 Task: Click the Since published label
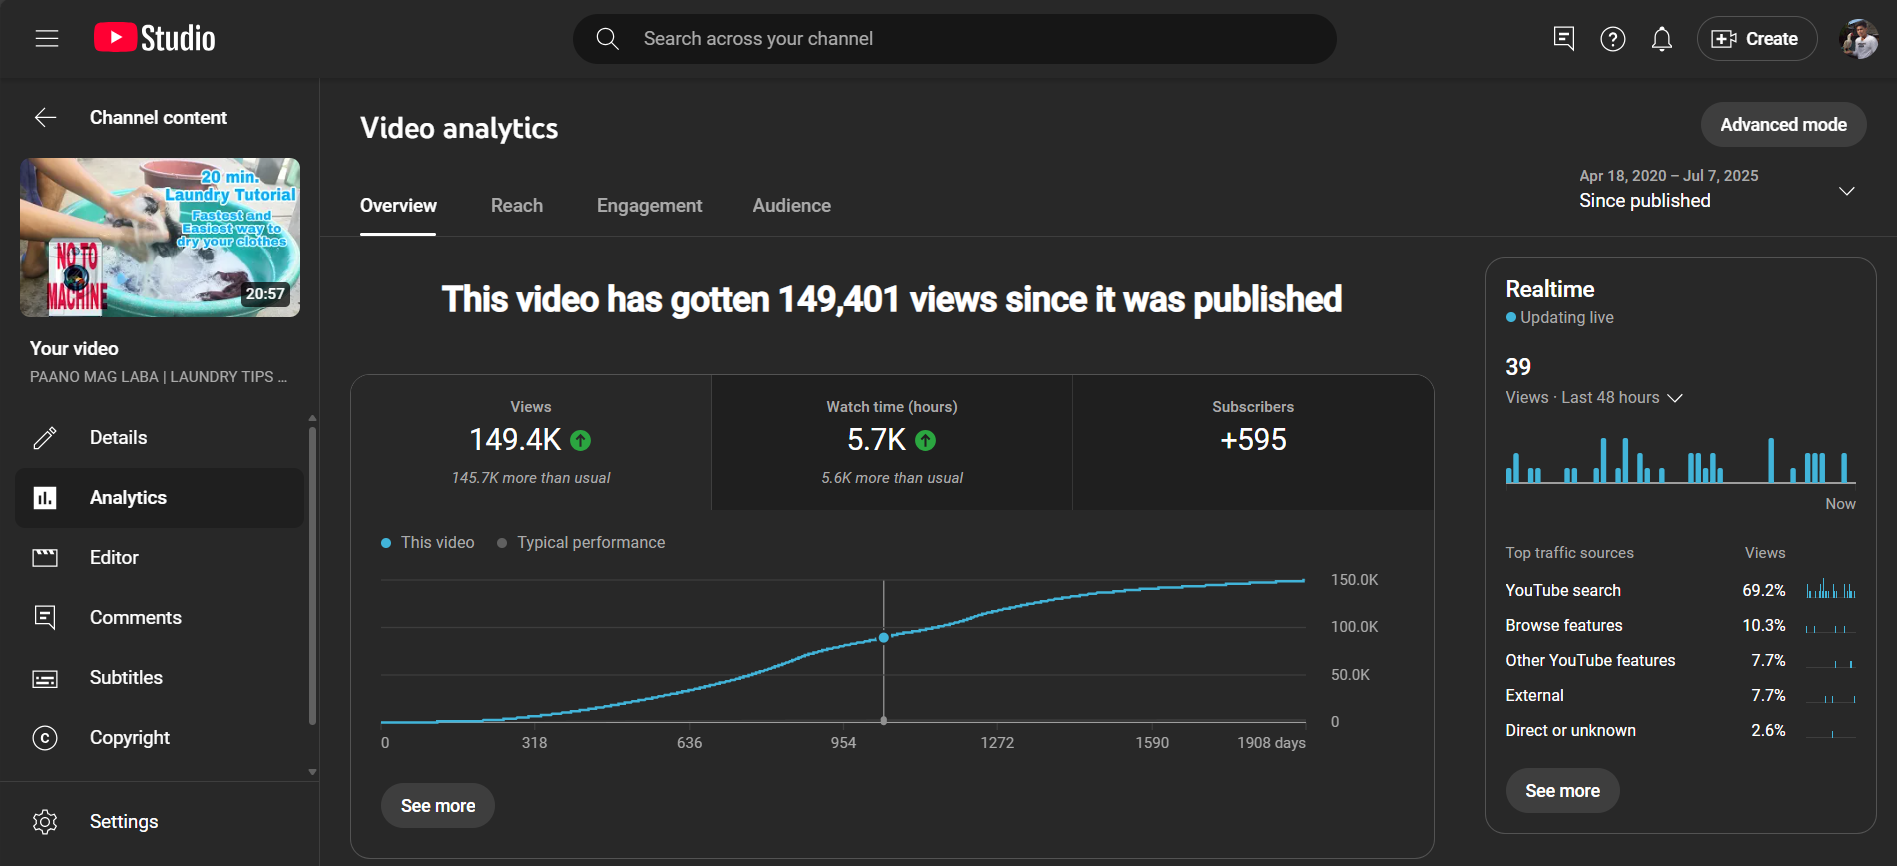pos(1645,201)
